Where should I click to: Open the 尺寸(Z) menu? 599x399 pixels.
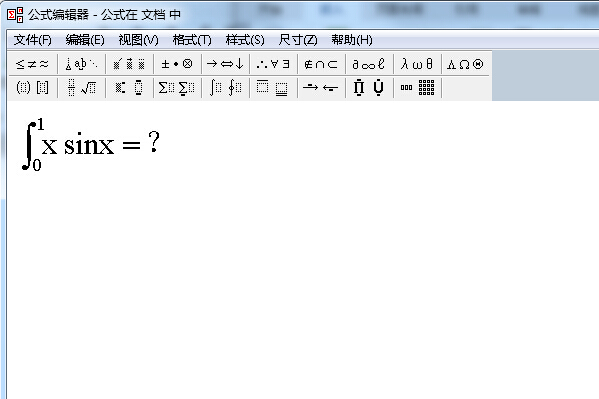pos(298,40)
